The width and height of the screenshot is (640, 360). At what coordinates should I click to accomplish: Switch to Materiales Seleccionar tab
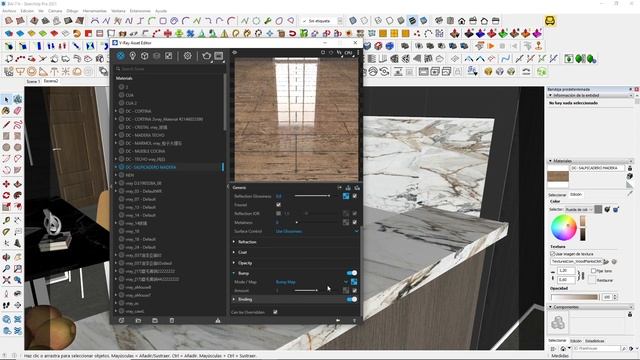[557, 195]
